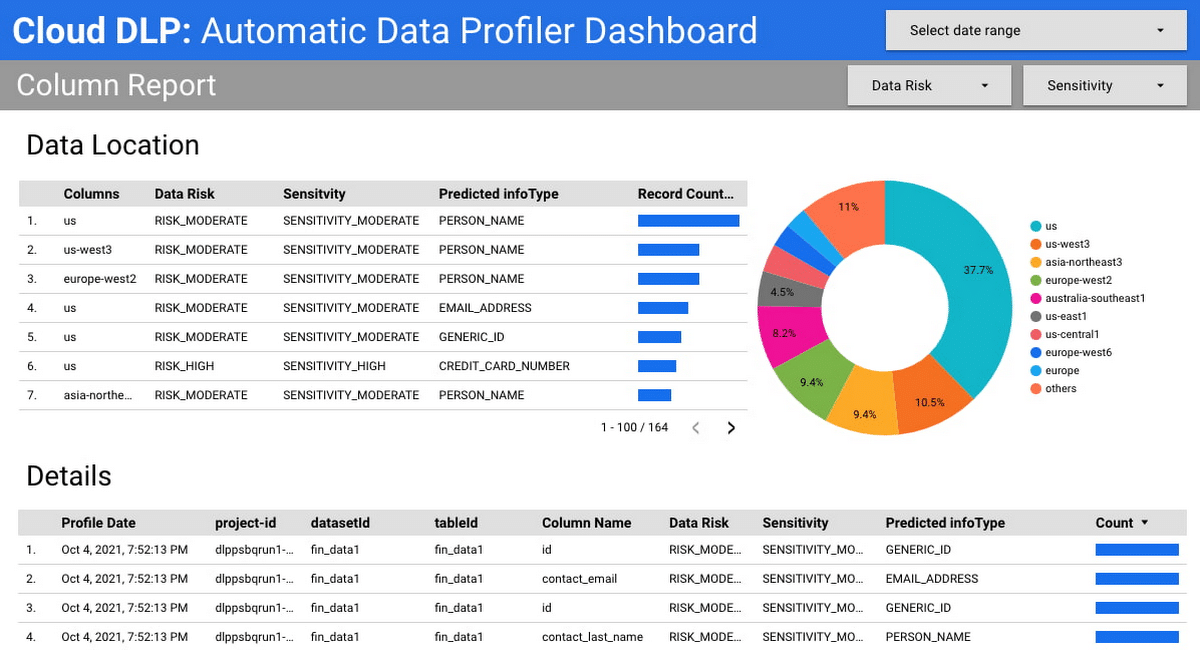The image size is (1200, 650).
Task: Click the tableId column header
Action: (456, 523)
